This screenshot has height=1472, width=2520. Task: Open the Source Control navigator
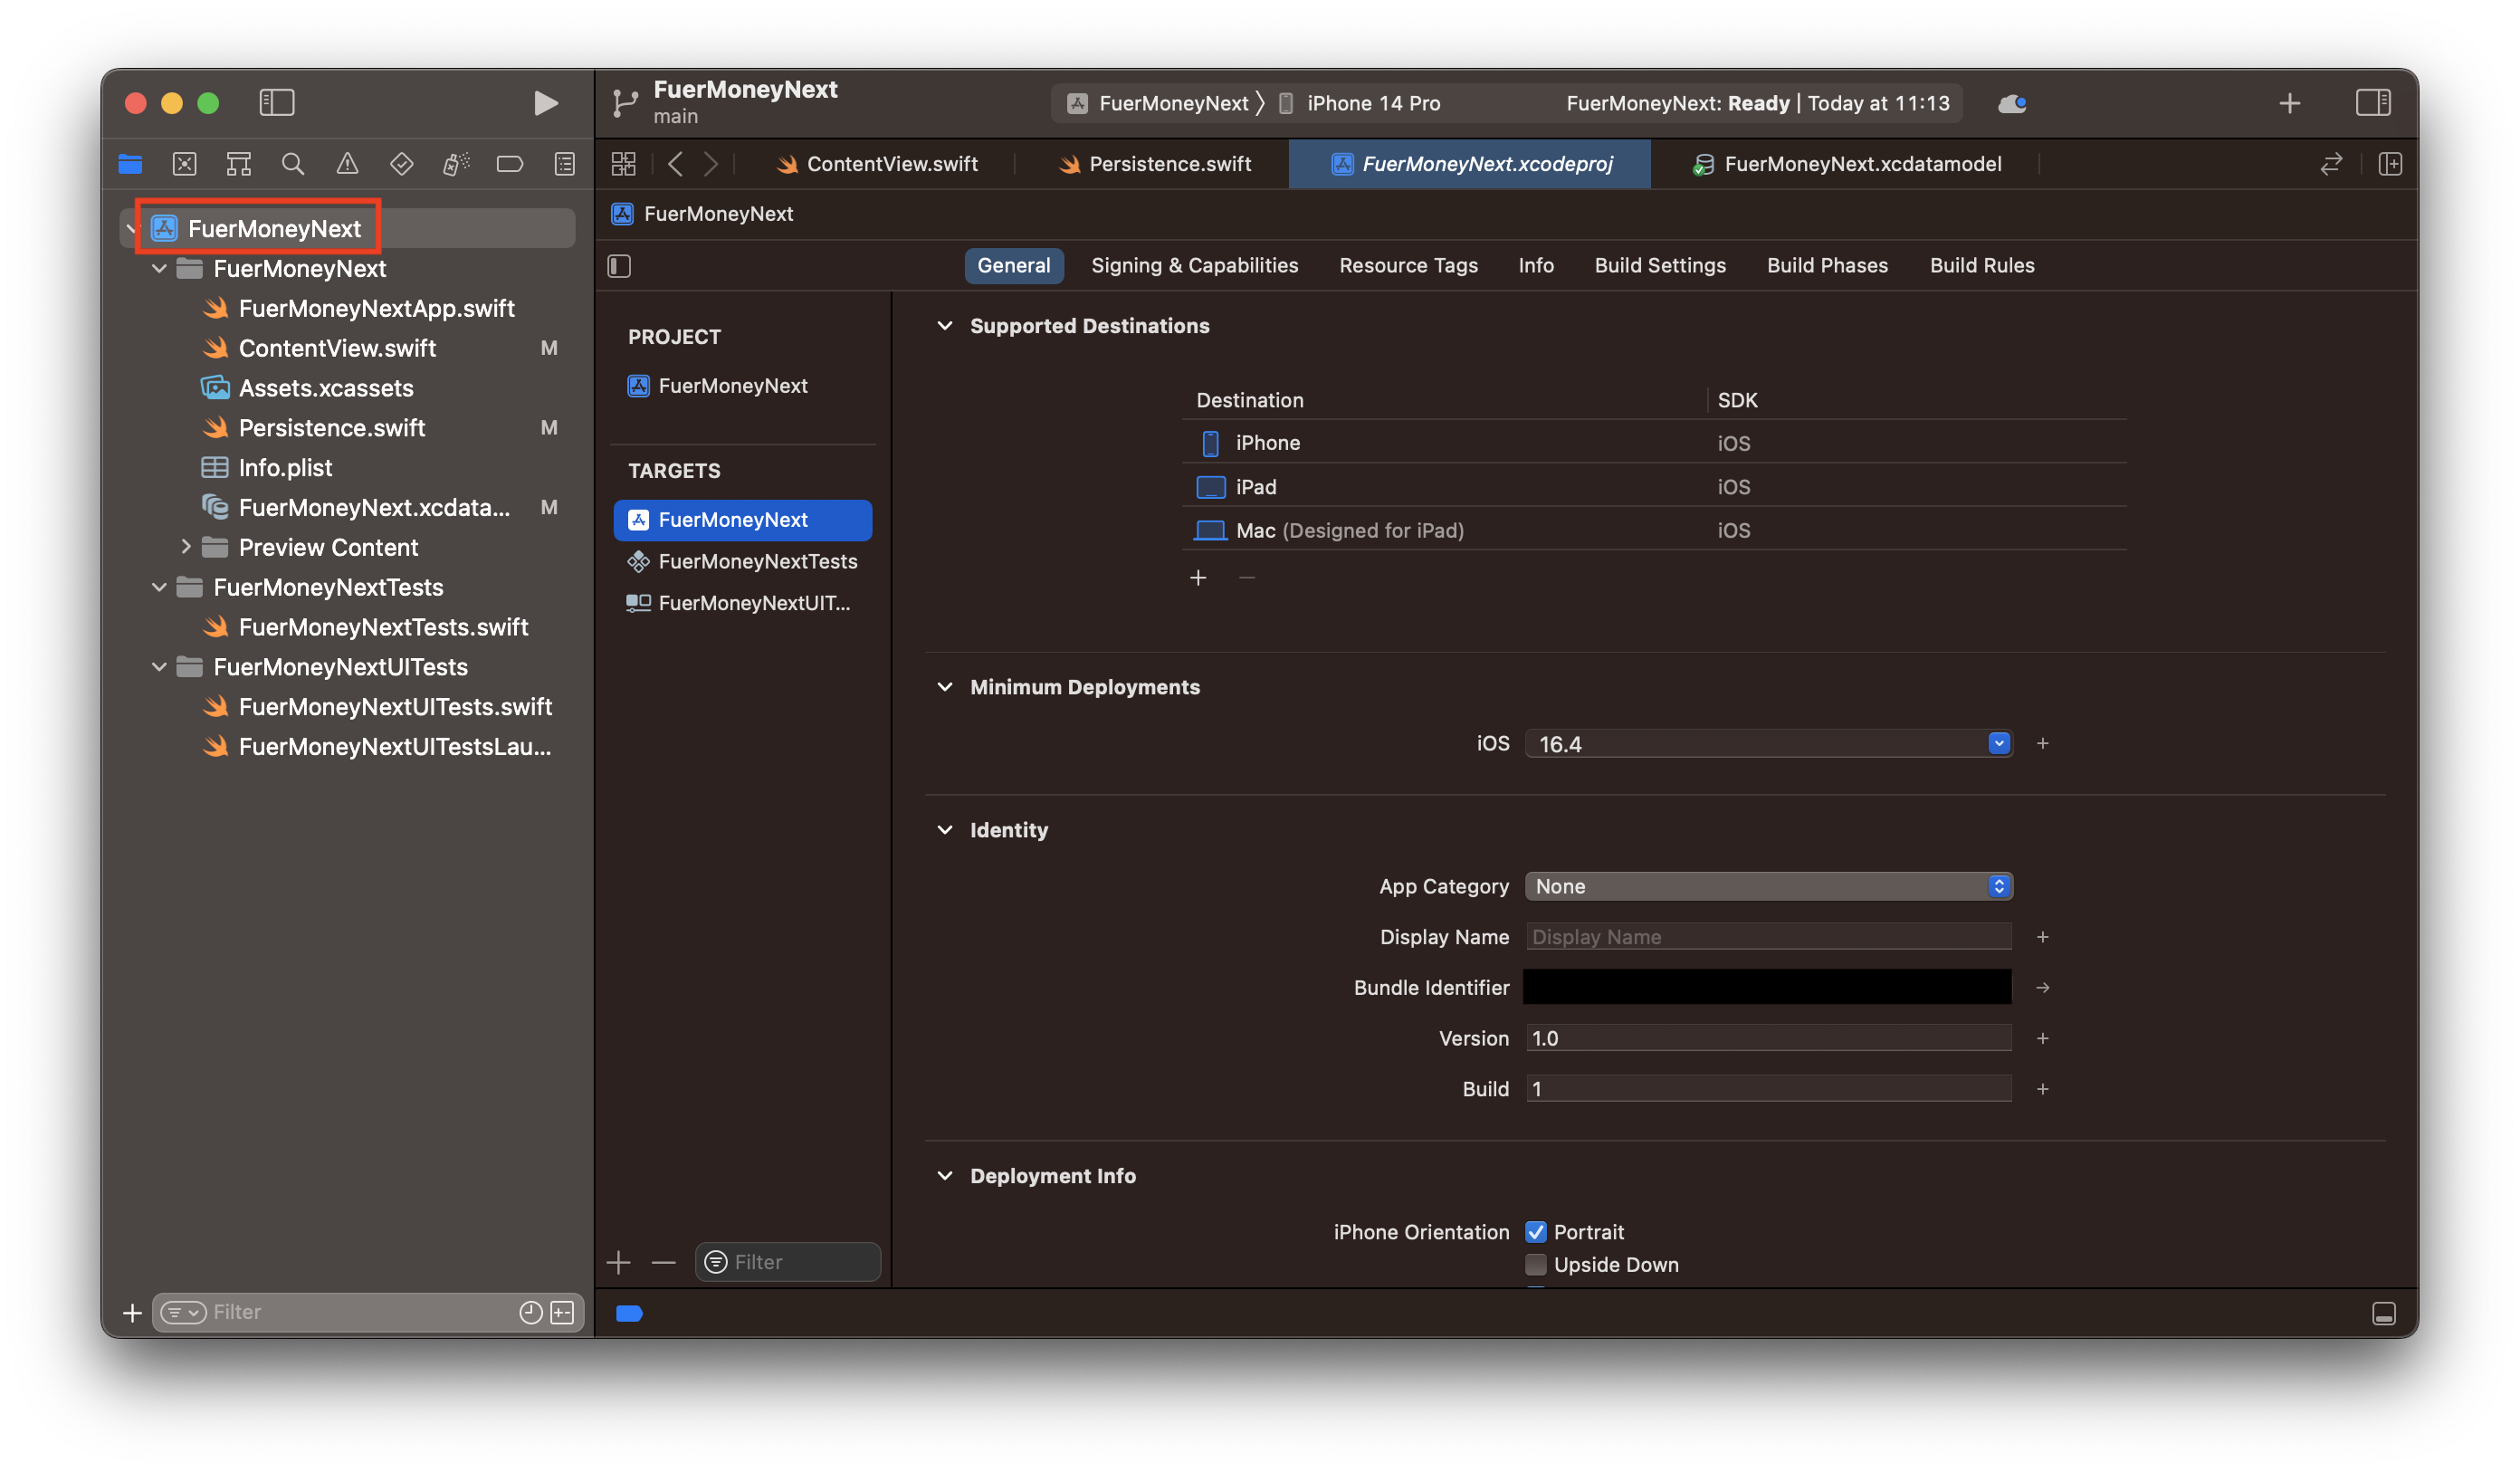(x=184, y=163)
